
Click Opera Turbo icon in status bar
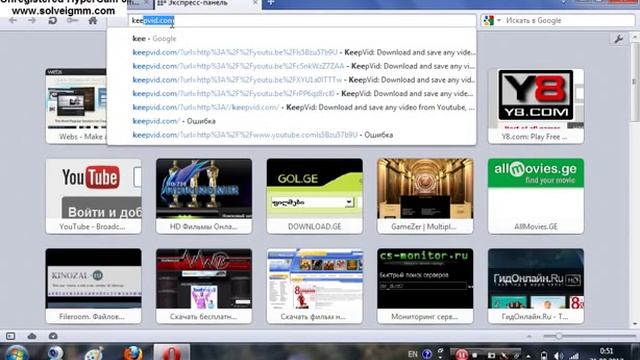tap(53, 336)
